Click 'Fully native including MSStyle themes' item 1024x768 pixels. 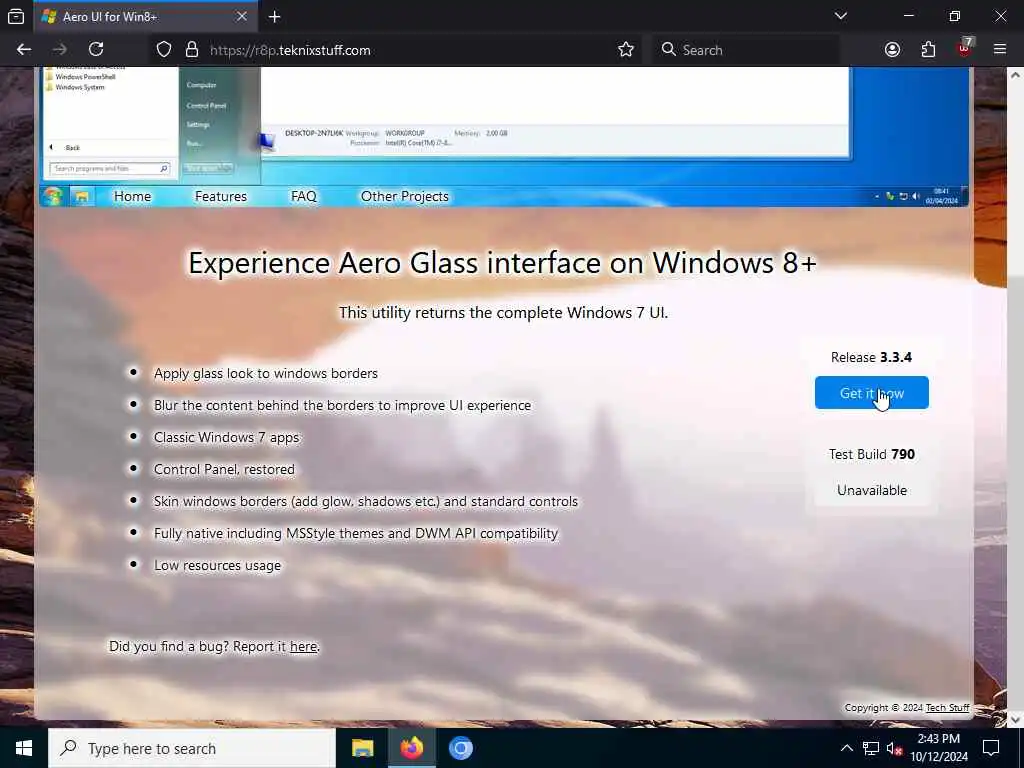coord(356,534)
